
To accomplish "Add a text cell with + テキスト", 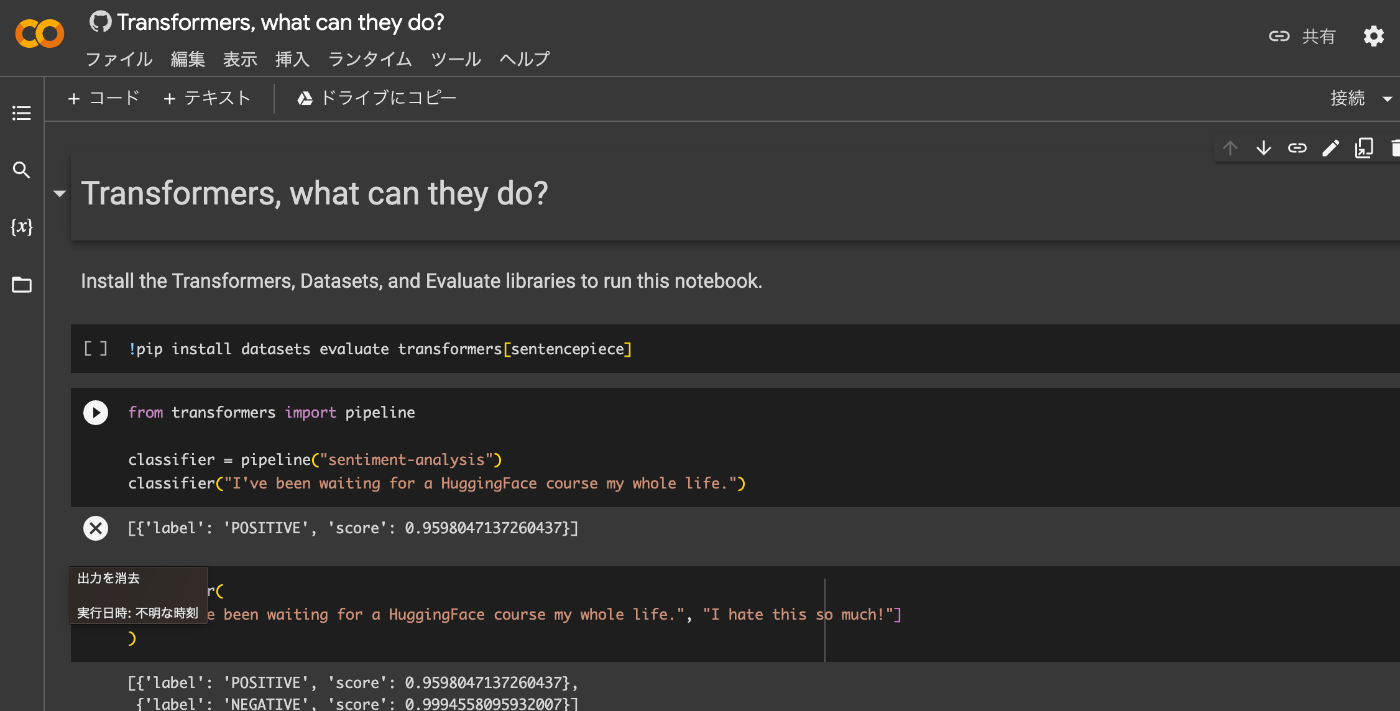I will [207, 98].
